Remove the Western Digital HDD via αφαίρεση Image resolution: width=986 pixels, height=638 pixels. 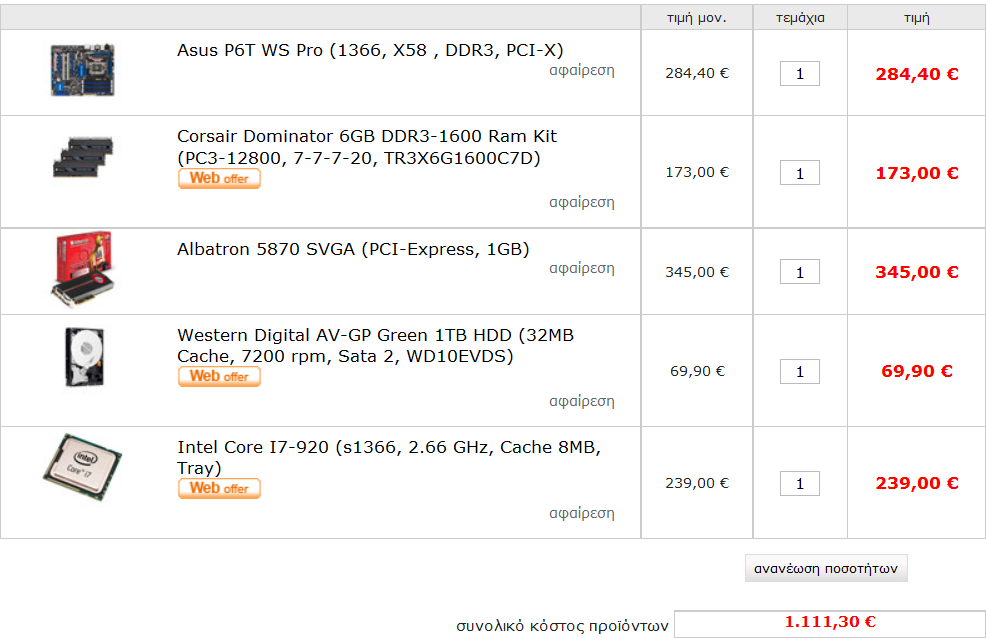point(582,401)
